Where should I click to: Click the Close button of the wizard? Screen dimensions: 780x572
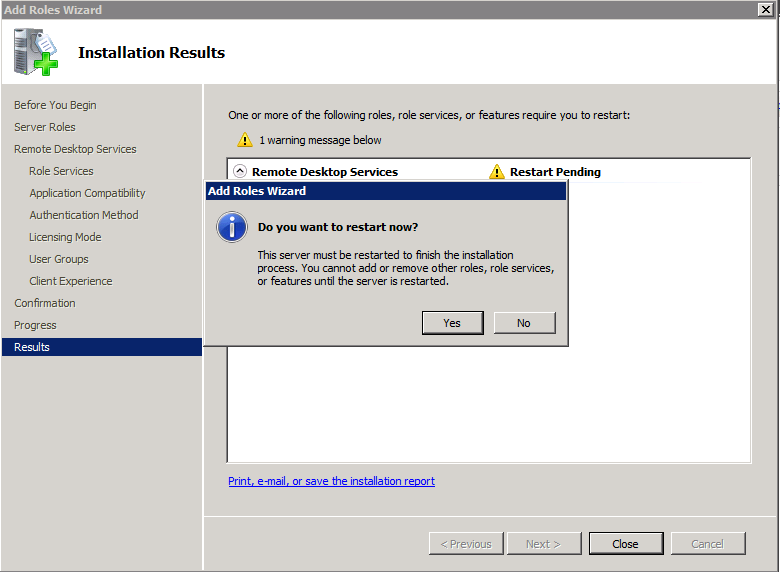626,544
